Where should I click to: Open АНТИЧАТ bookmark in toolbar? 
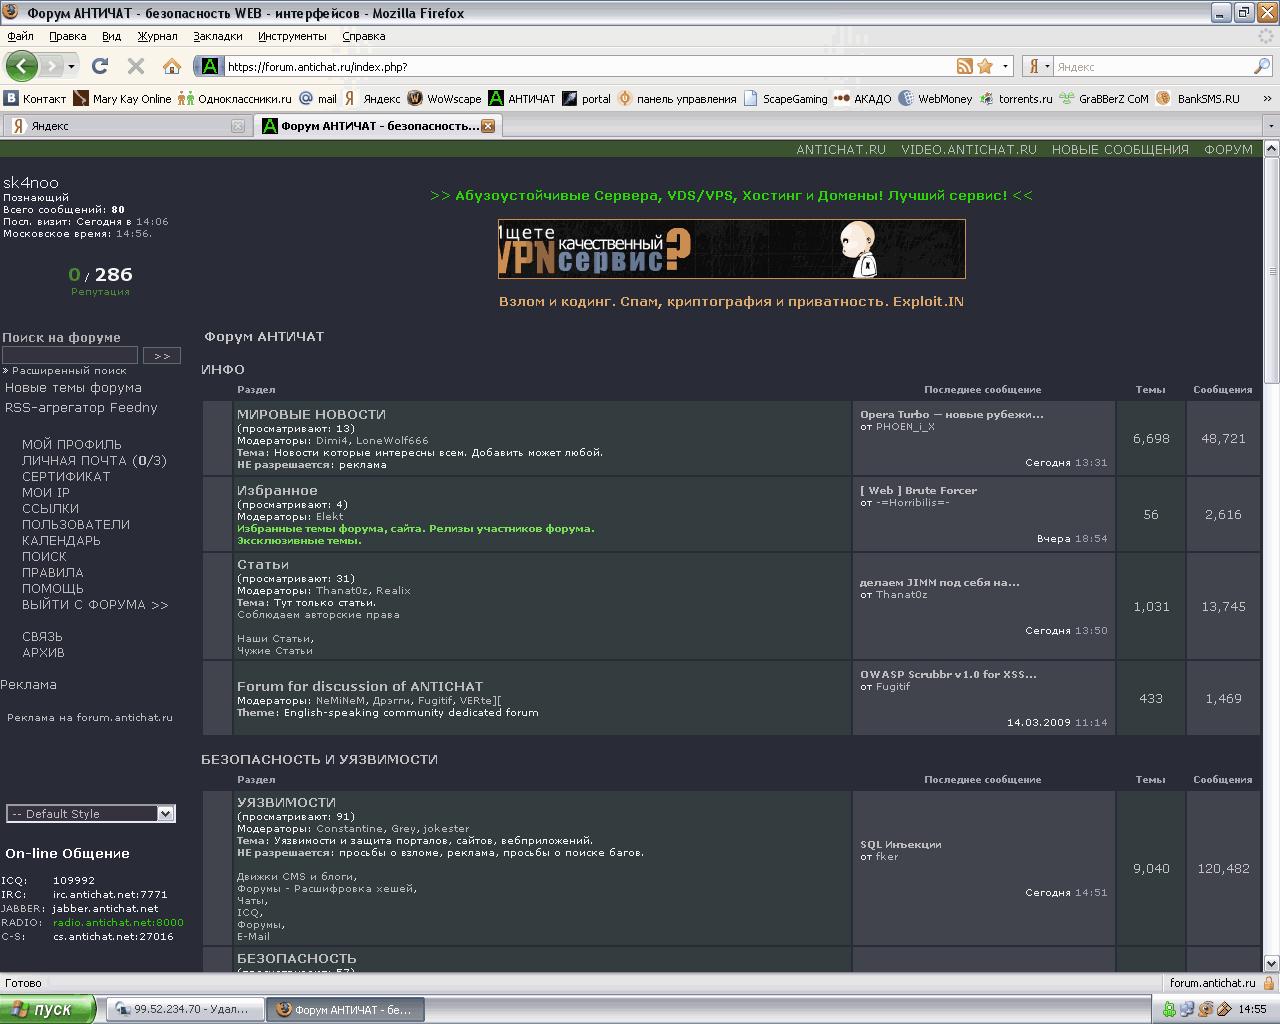pos(522,99)
